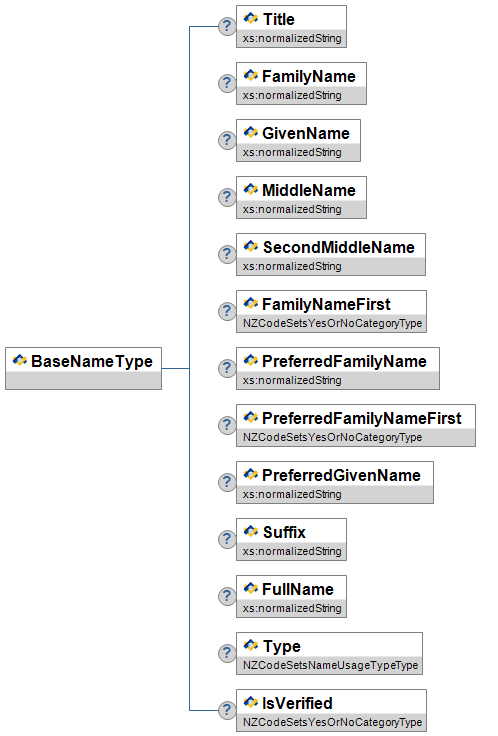The image size is (498, 736).
Task: Click the question mark icon beside Title
Action: coord(227,26)
